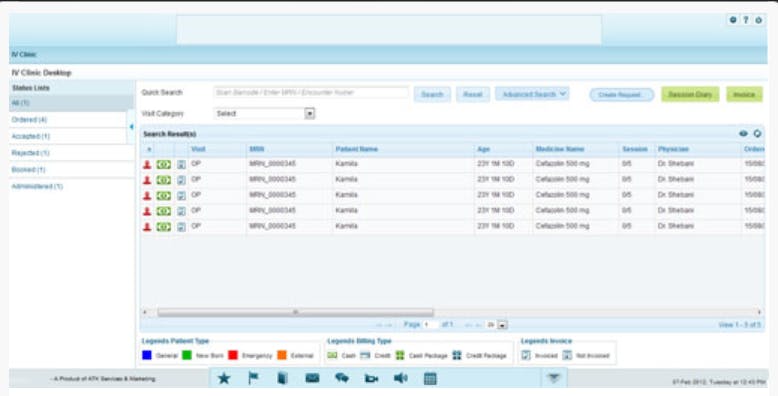
Task: Sort by the Medicine Name column header
Action: click(x=560, y=149)
